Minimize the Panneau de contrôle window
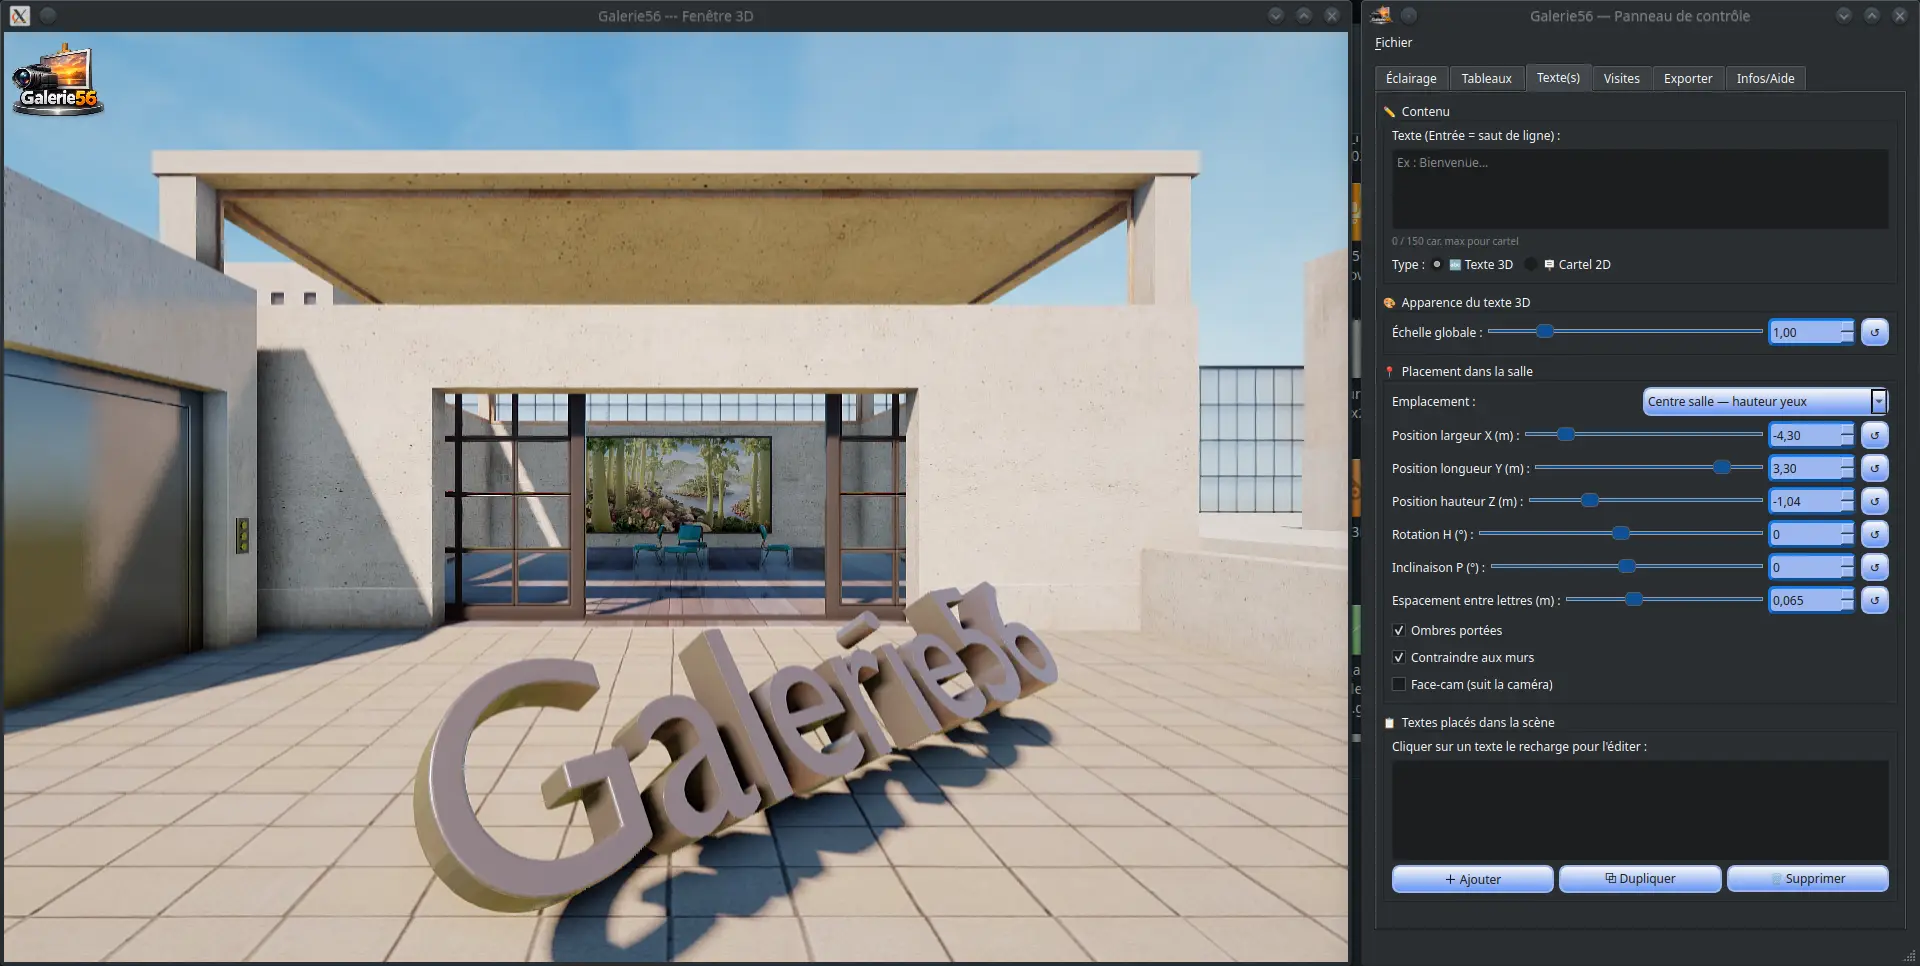1920x966 pixels. click(x=1844, y=15)
